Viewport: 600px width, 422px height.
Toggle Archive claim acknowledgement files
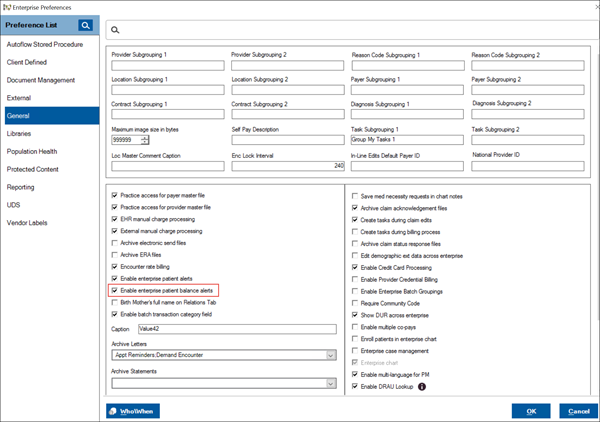[355, 208]
